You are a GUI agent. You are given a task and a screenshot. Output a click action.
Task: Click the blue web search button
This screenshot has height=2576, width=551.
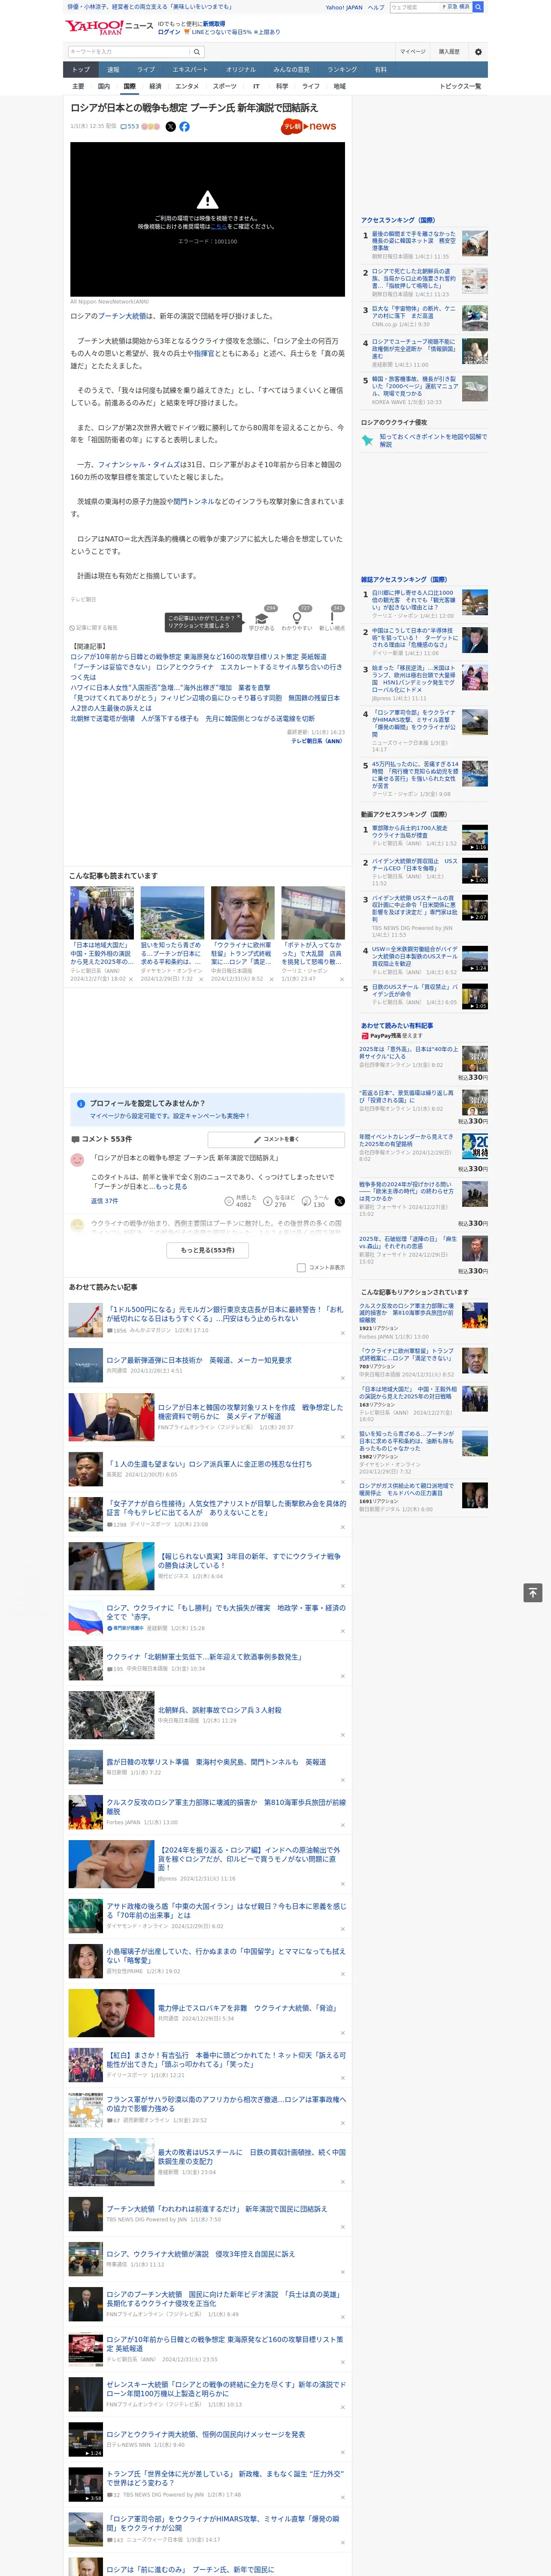point(478,7)
